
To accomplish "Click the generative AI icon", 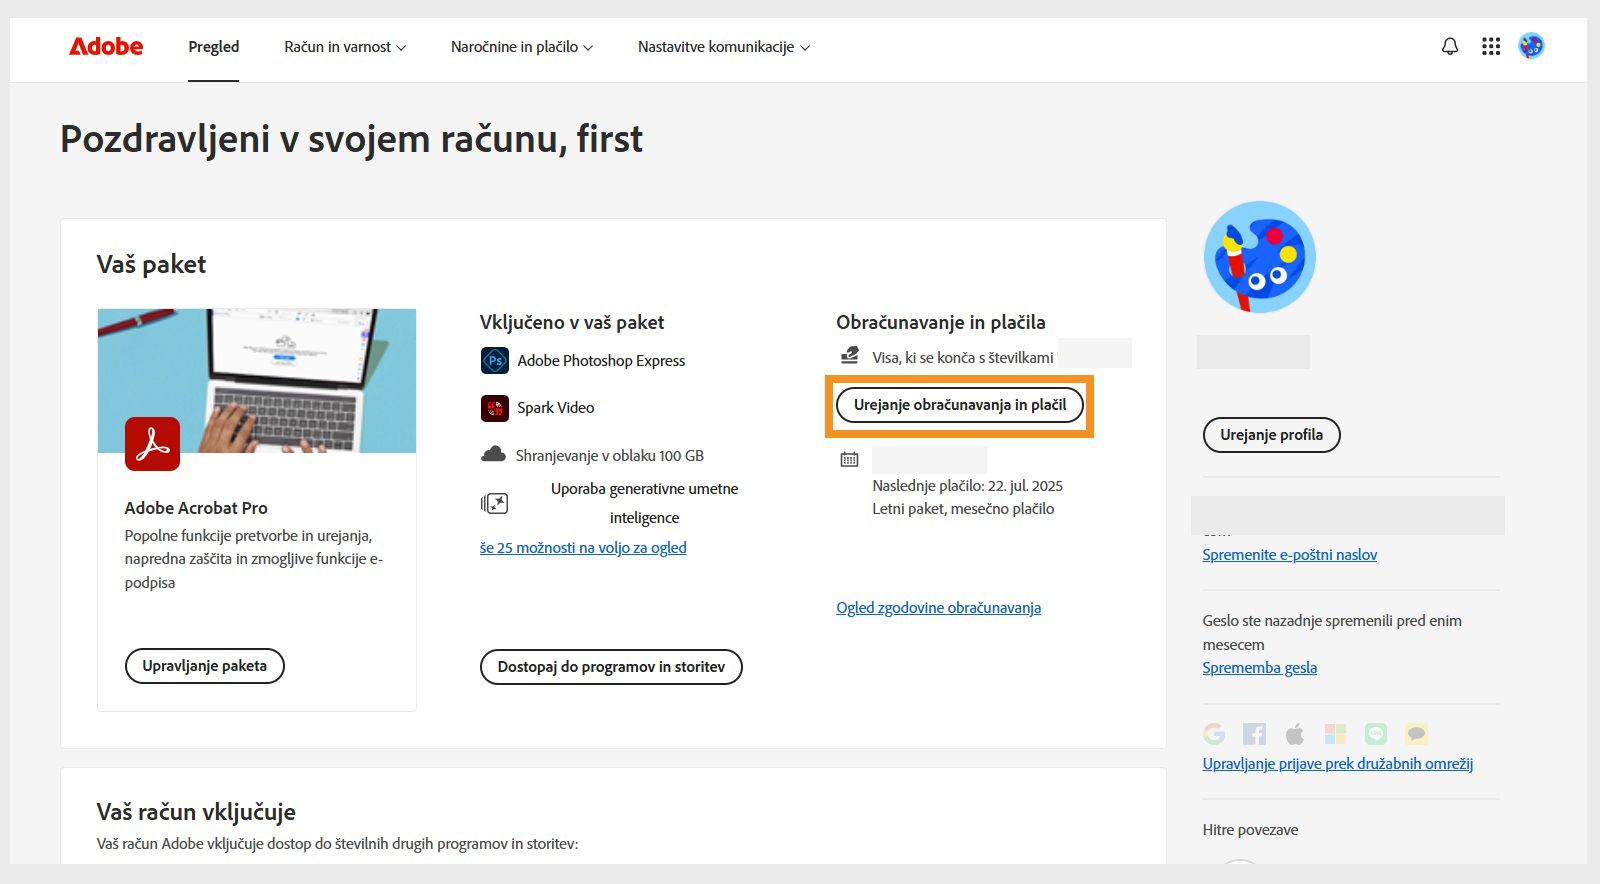I will pyautogui.click(x=494, y=503).
